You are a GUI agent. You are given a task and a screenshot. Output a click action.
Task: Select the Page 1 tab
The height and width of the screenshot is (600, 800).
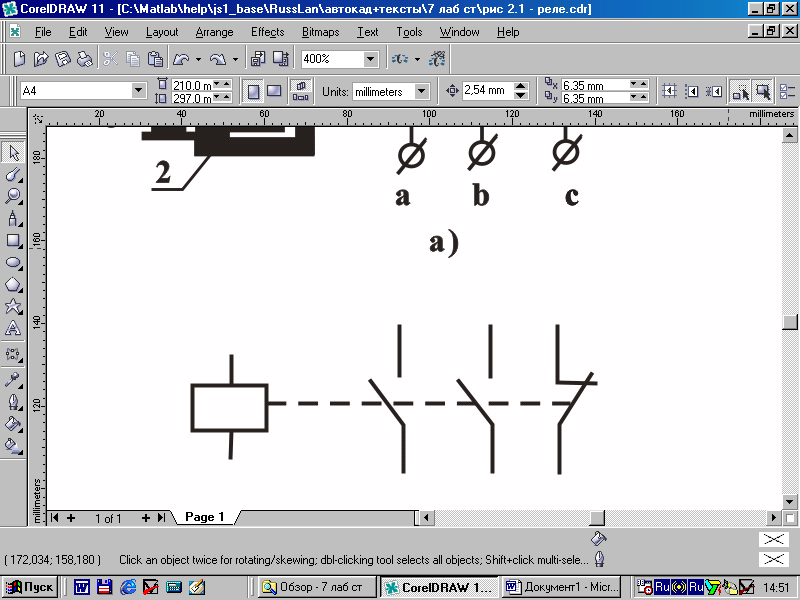[205, 517]
